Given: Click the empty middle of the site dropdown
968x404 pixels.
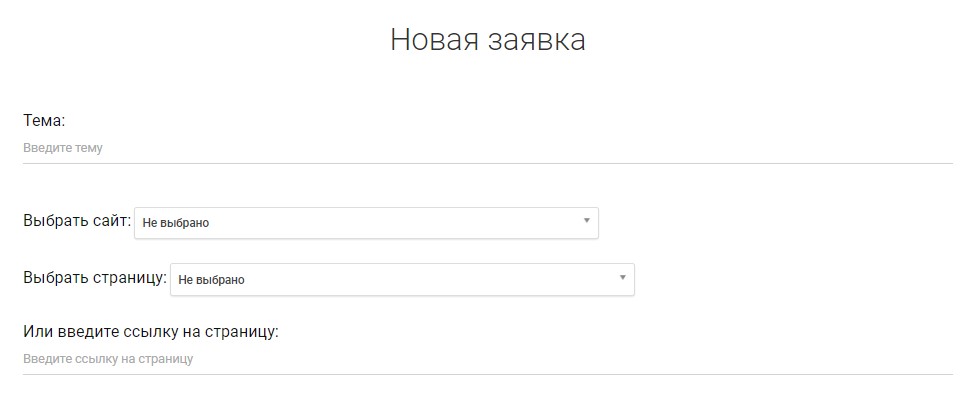Looking at the screenshot, I should (400, 223).
